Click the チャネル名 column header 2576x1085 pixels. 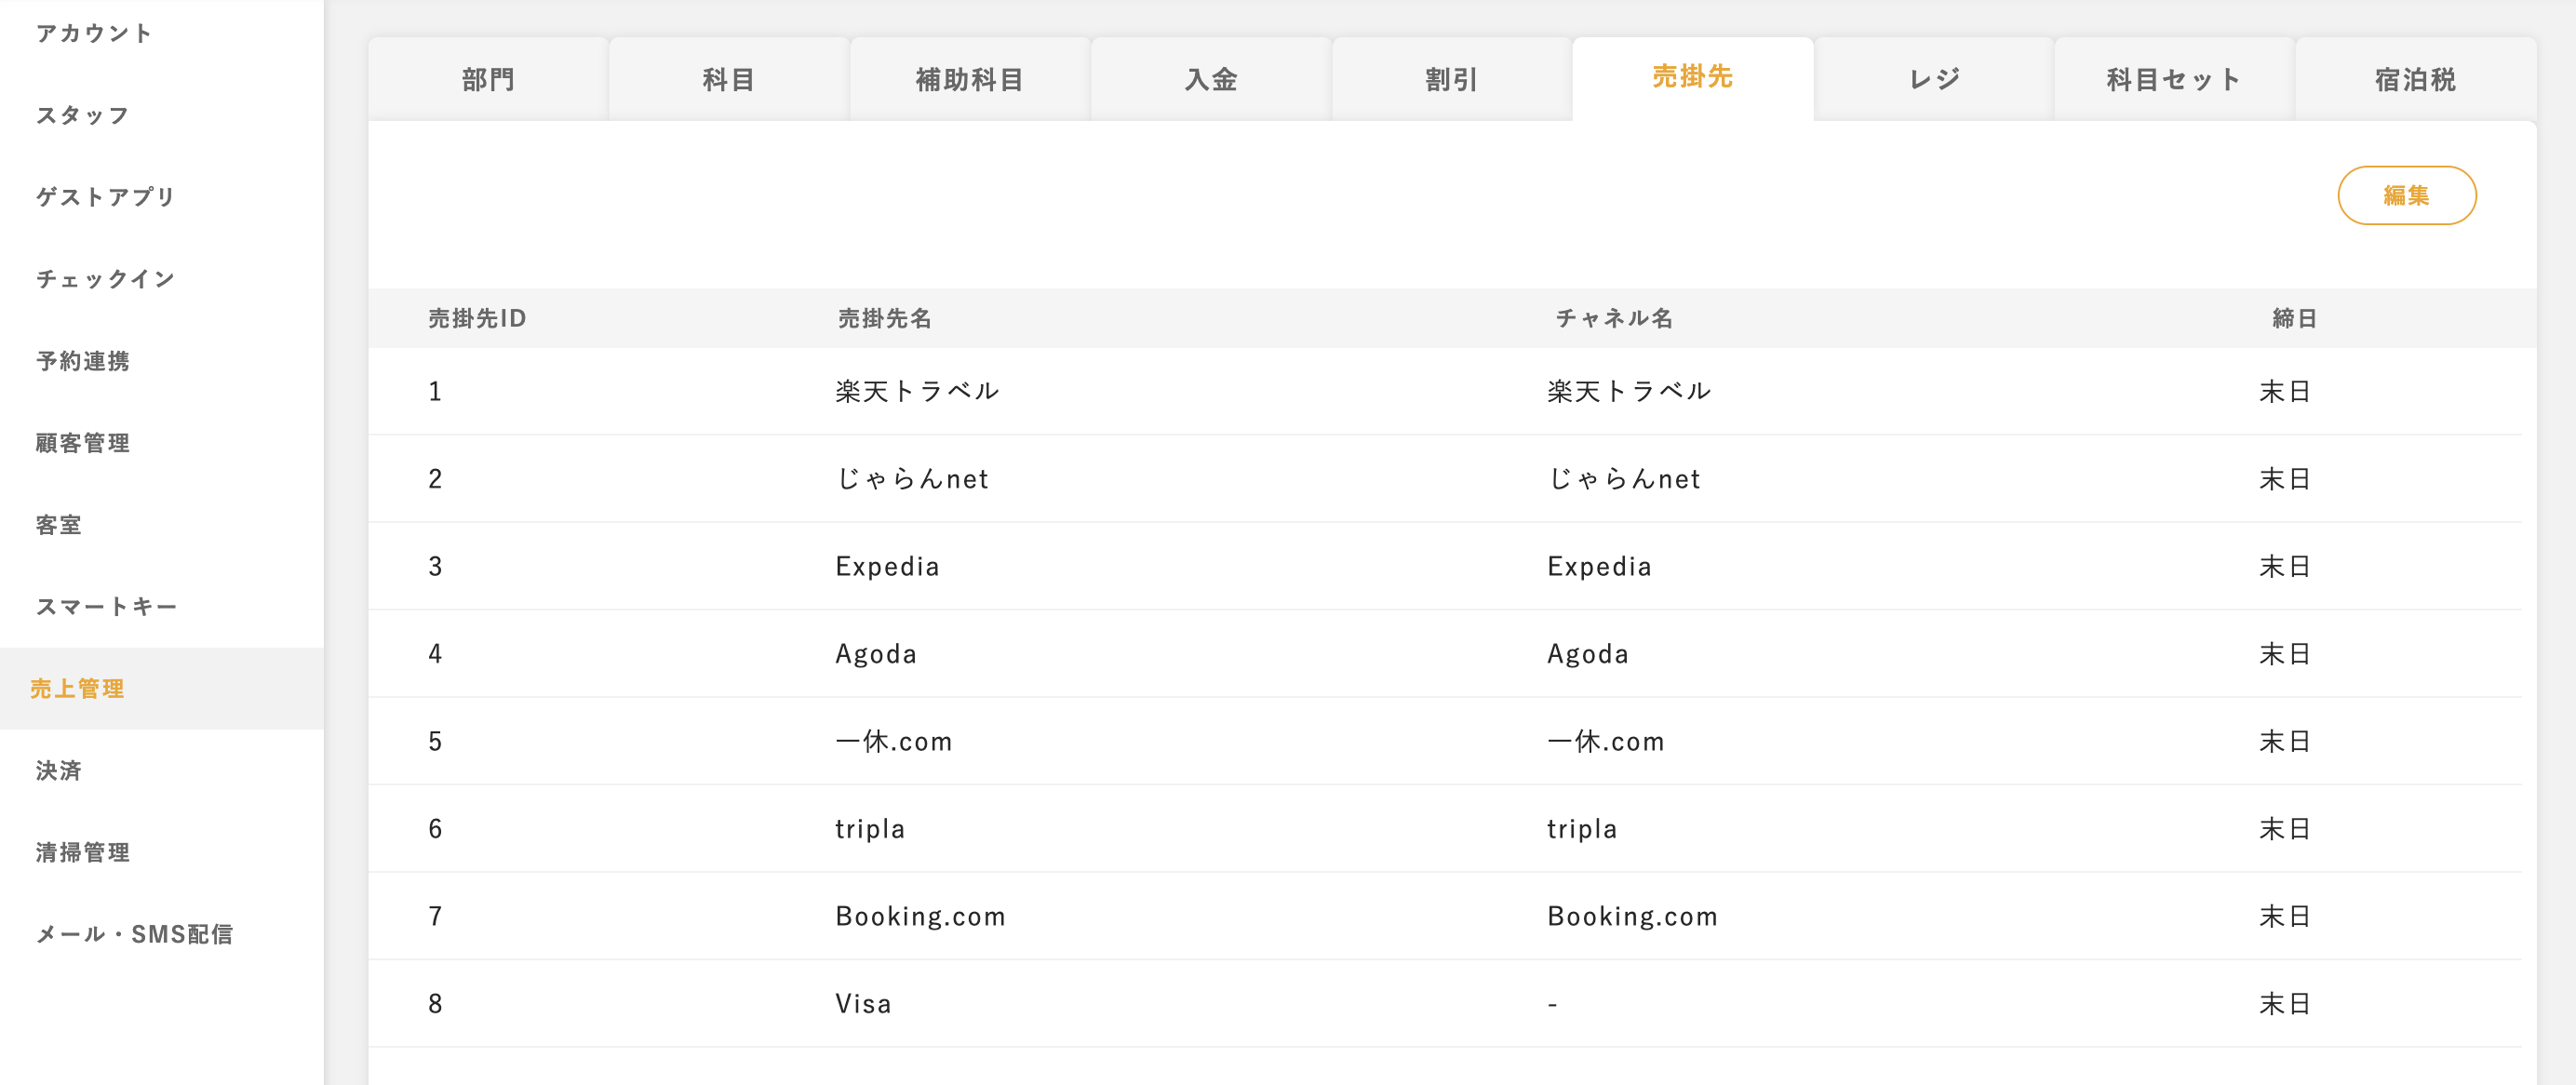pos(1615,318)
